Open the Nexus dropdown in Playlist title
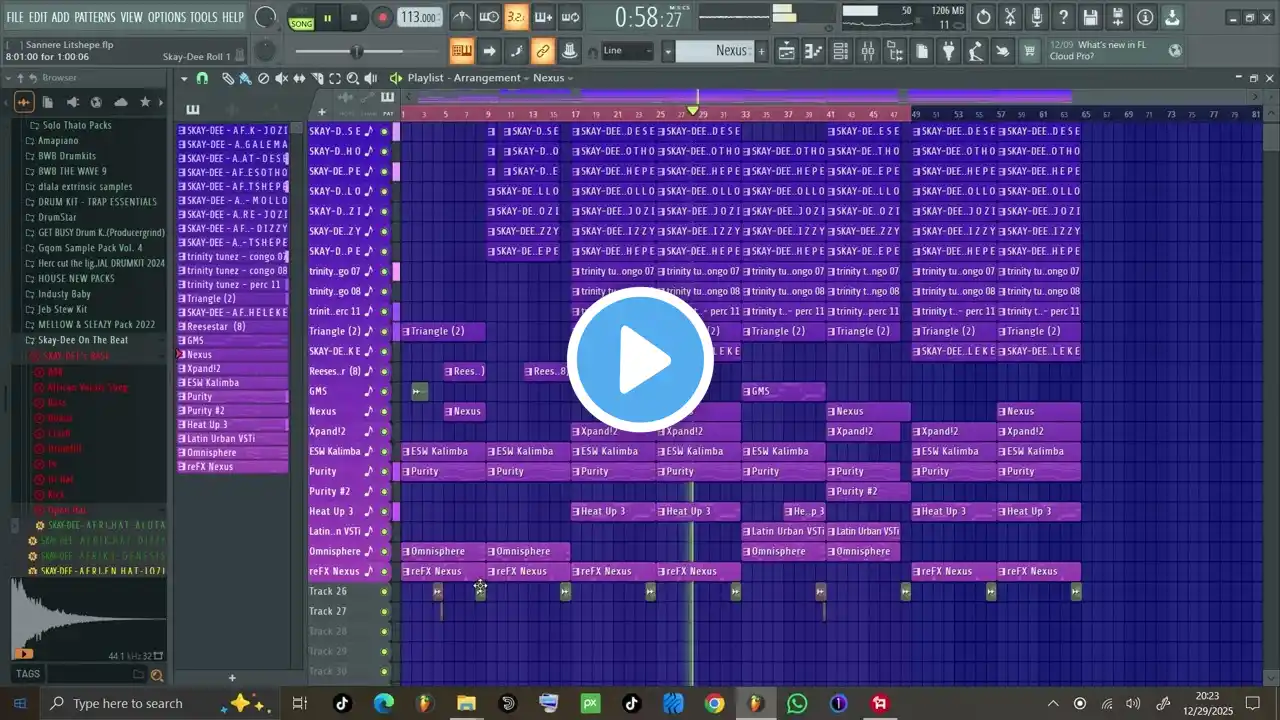The height and width of the screenshot is (720, 1280). (553, 78)
